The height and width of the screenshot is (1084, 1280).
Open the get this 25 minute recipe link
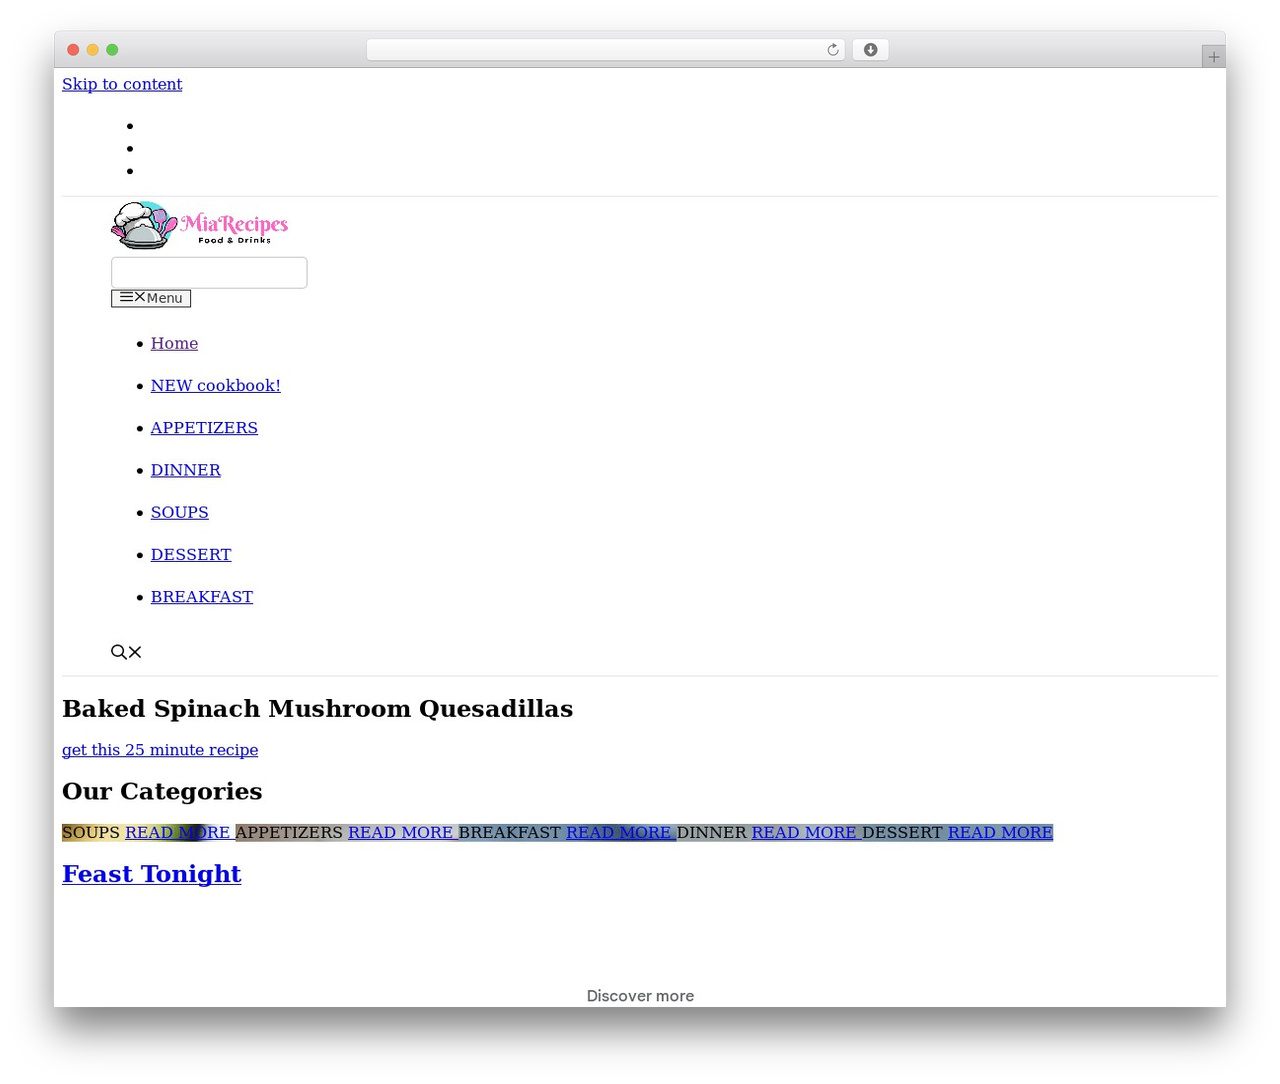(160, 750)
